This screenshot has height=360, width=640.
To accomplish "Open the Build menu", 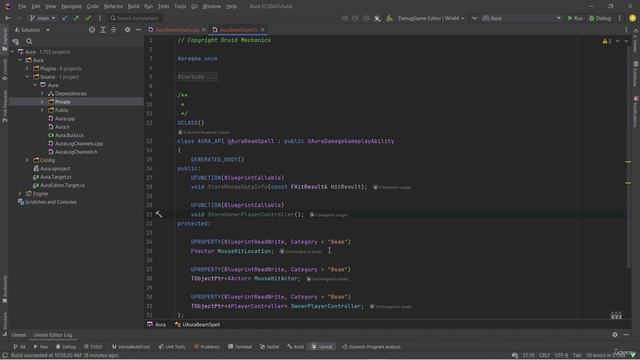I will [133, 7].
